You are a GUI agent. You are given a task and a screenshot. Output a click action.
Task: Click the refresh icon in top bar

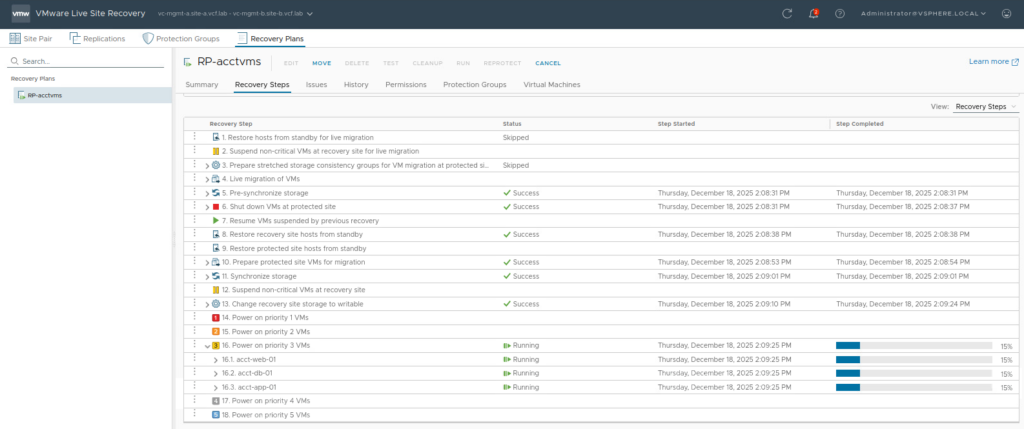(787, 14)
